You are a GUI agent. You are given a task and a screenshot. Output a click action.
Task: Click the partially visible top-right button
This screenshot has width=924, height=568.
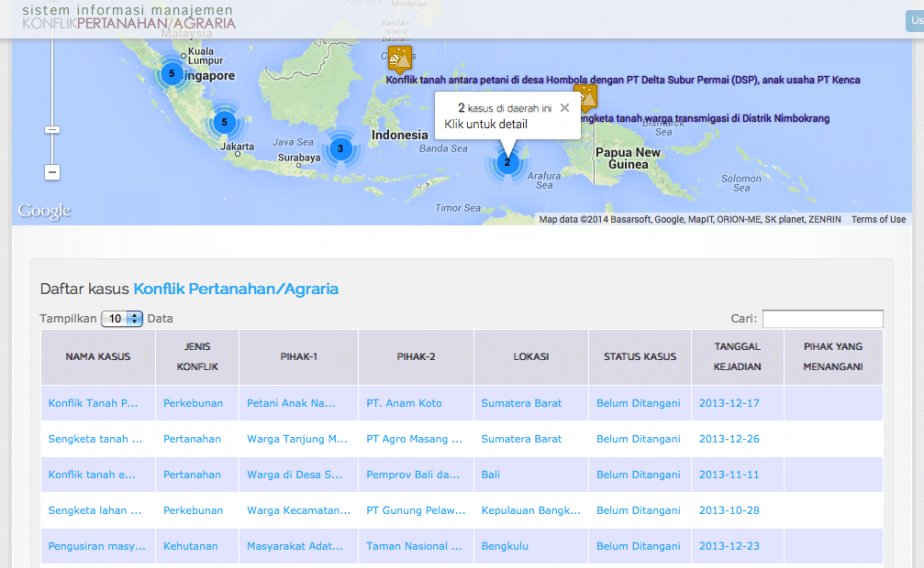[915, 21]
